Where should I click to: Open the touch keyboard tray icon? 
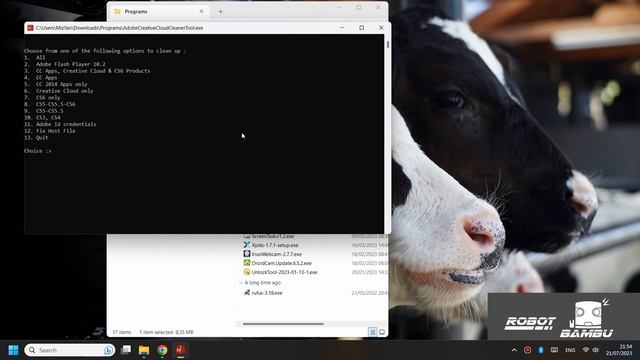pyautogui.click(x=554, y=350)
